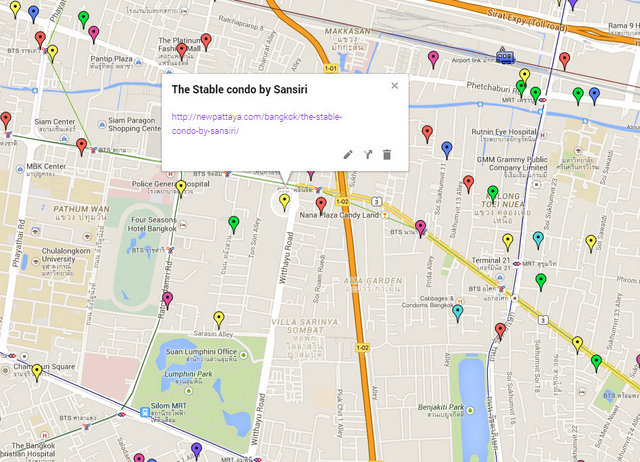Click the red pin at Nana Plaza
Screen dimensions: 640x462
[321, 206]
